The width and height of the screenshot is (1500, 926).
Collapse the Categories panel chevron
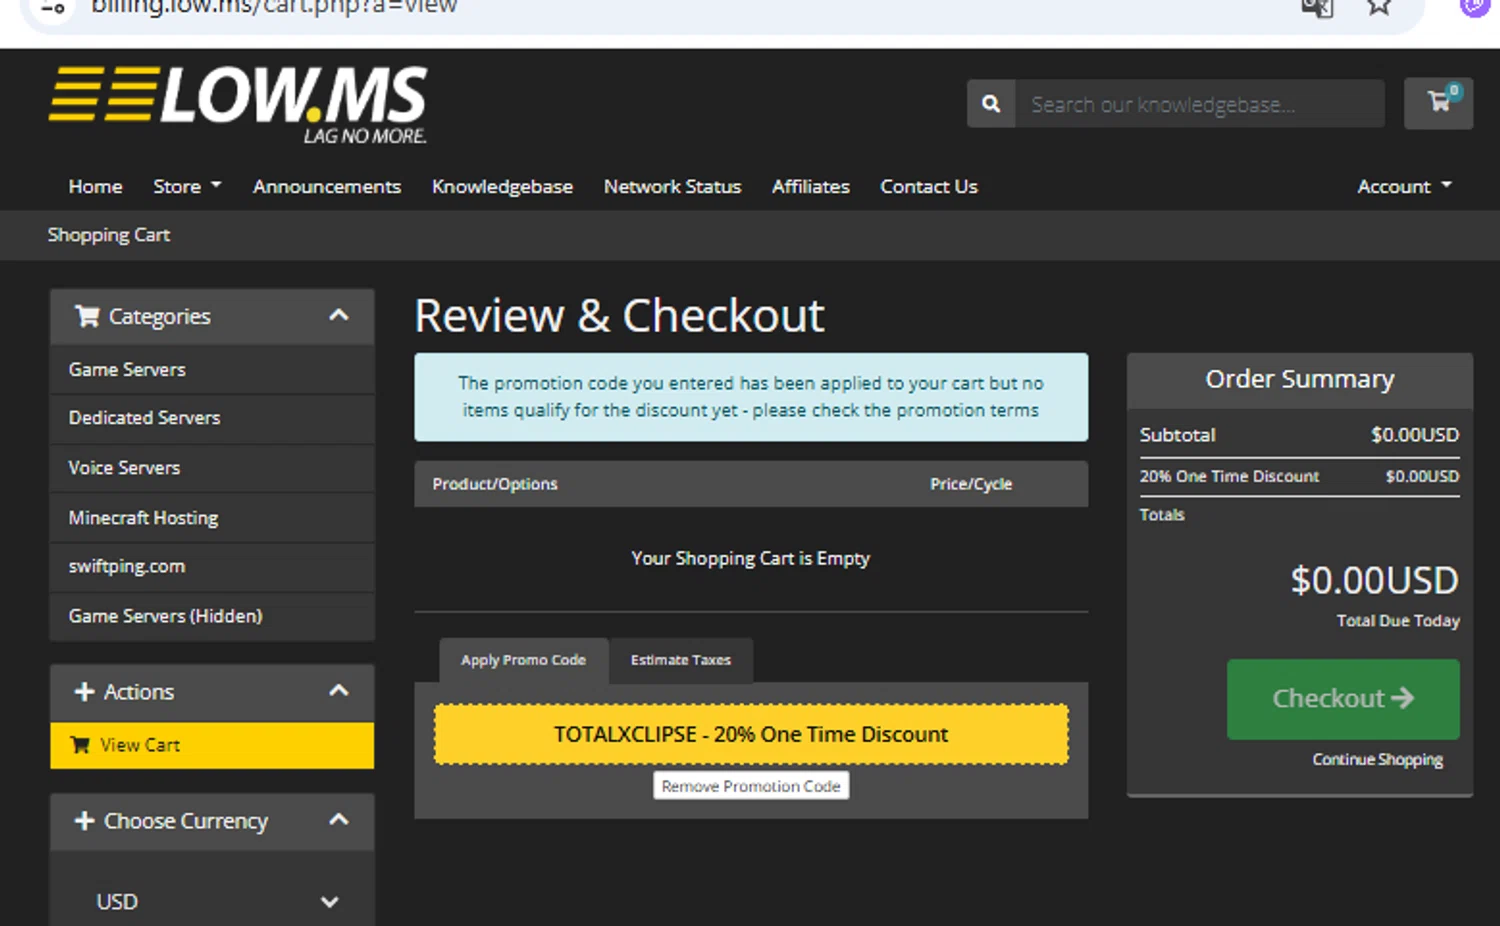pyautogui.click(x=339, y=316)
